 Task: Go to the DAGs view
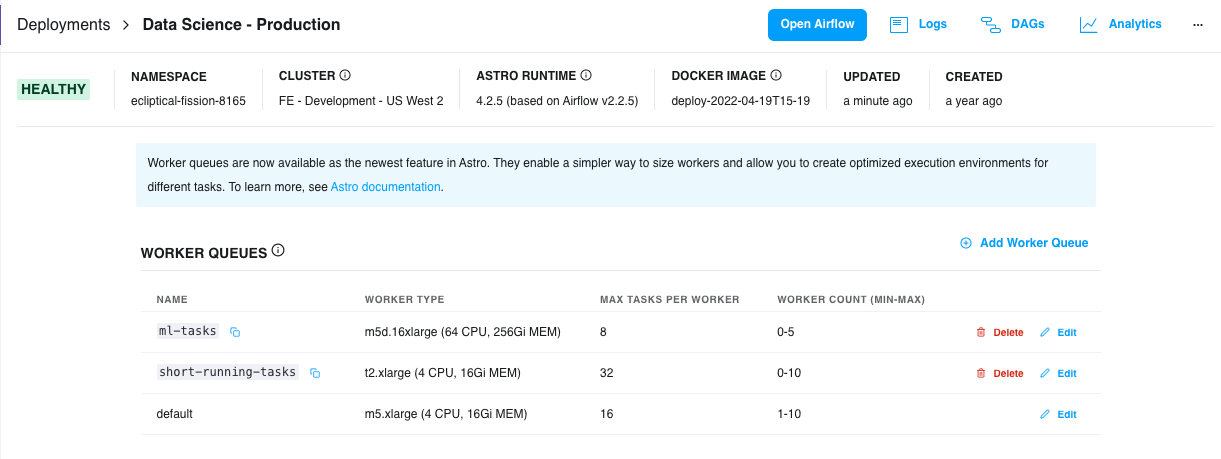pyautogui.click(x=1012, y=24)
